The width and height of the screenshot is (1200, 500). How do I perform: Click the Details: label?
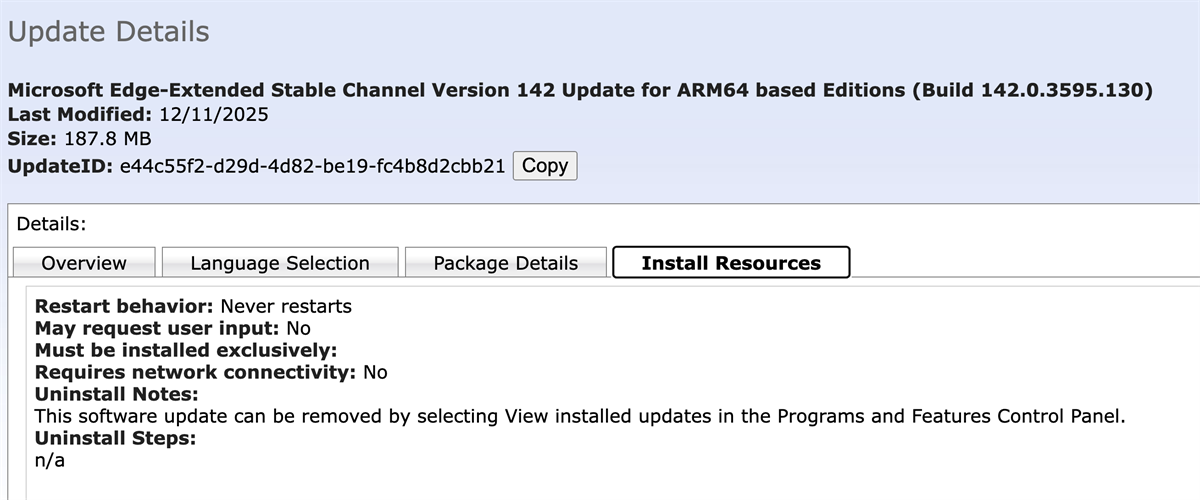(x=52, y=224)
